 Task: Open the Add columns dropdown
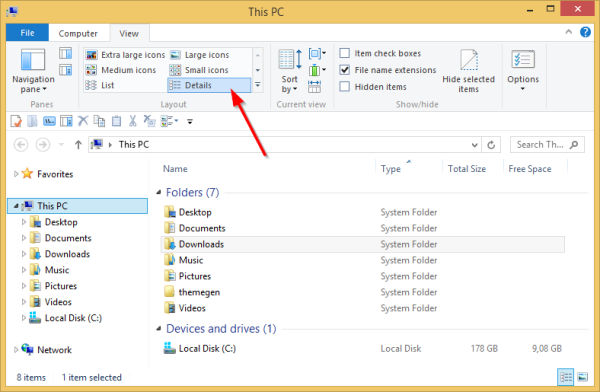pos(317,70)
